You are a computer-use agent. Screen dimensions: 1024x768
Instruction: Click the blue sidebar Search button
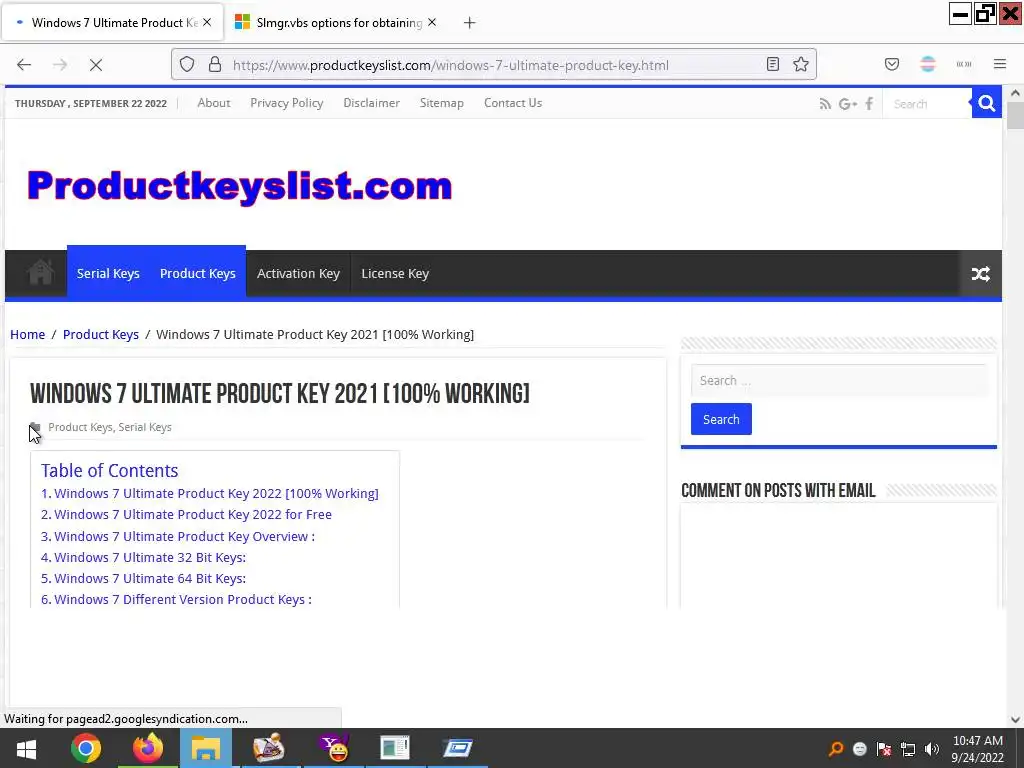[721, 419]
